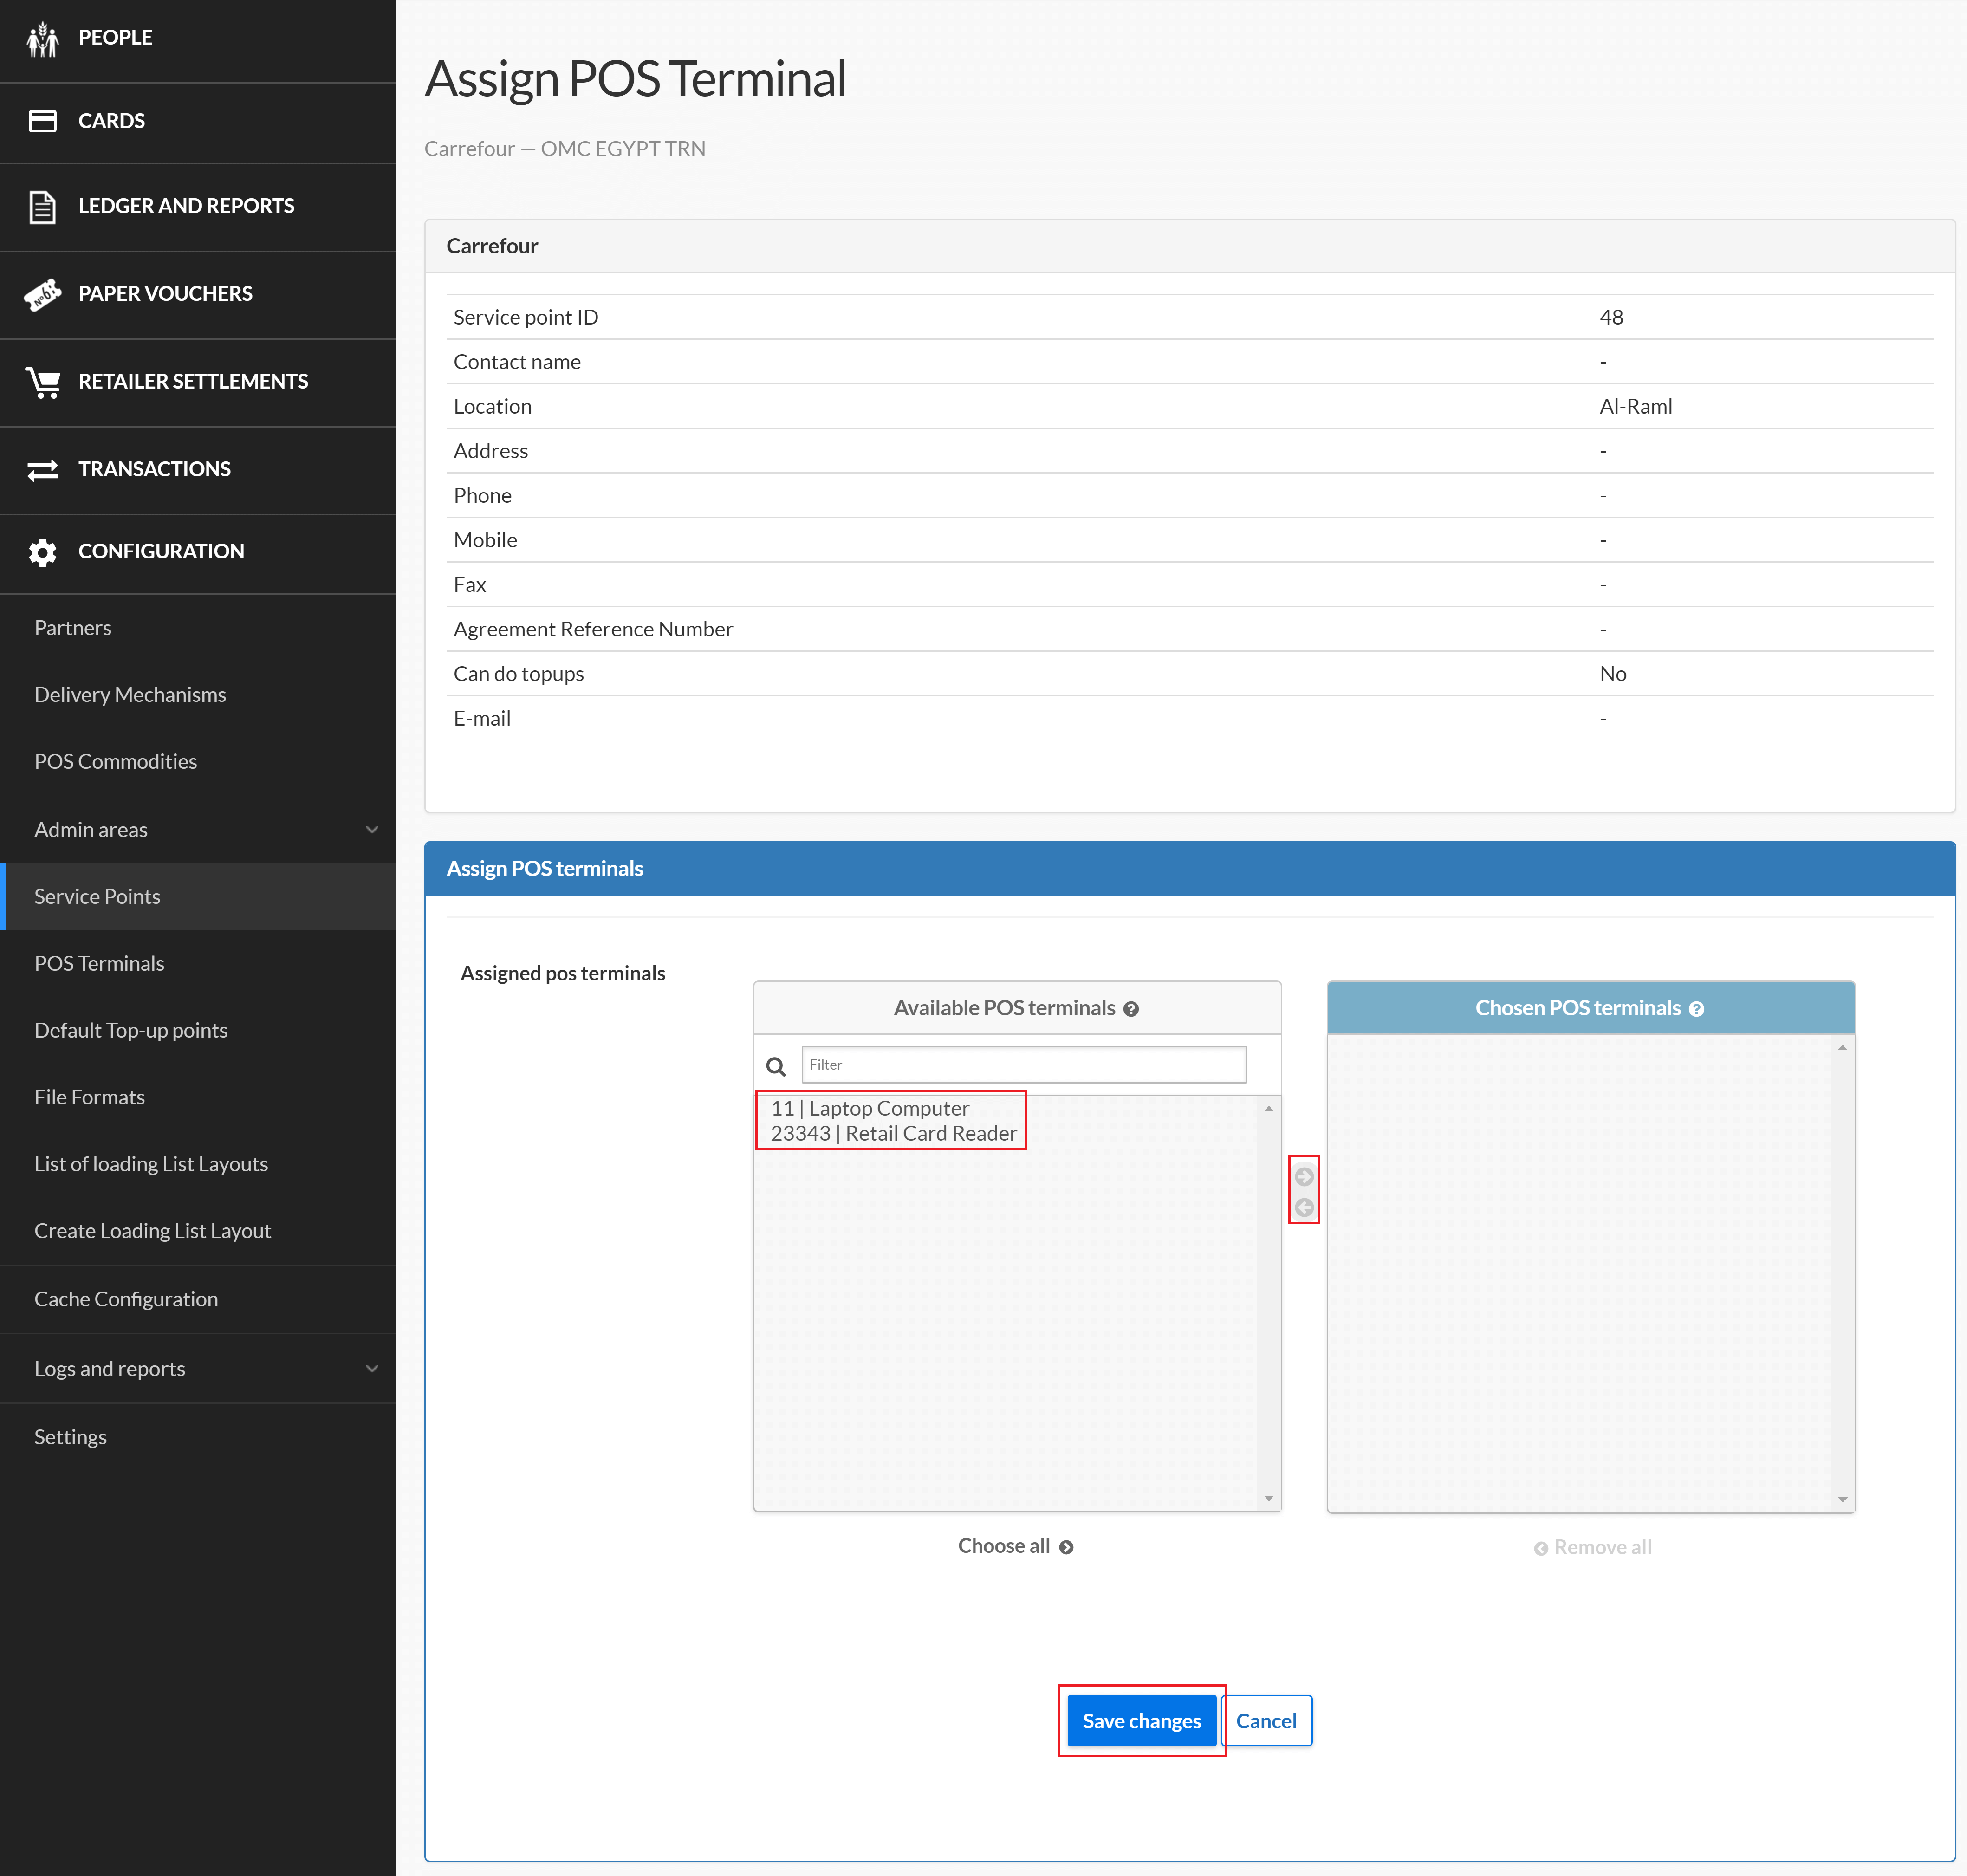Click help icon beside Chosen POS terminals
1967x1876 pixels.
point(1696,1009)
